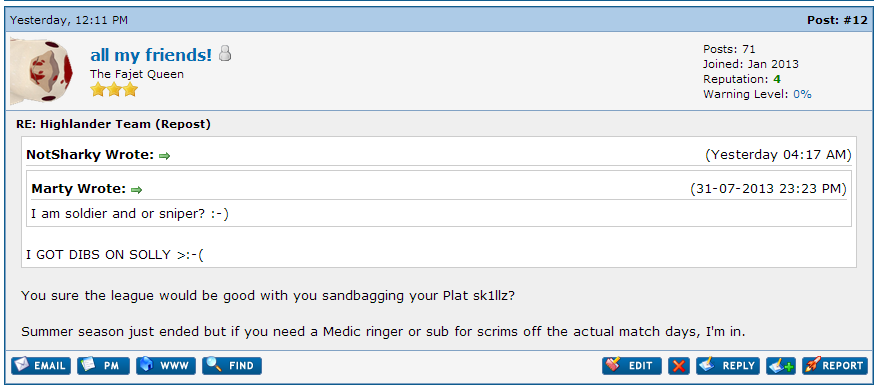This screenshot has width=881, height=389.
Task: Open the "all my friends!" user profile link
Action: point(151,55)
